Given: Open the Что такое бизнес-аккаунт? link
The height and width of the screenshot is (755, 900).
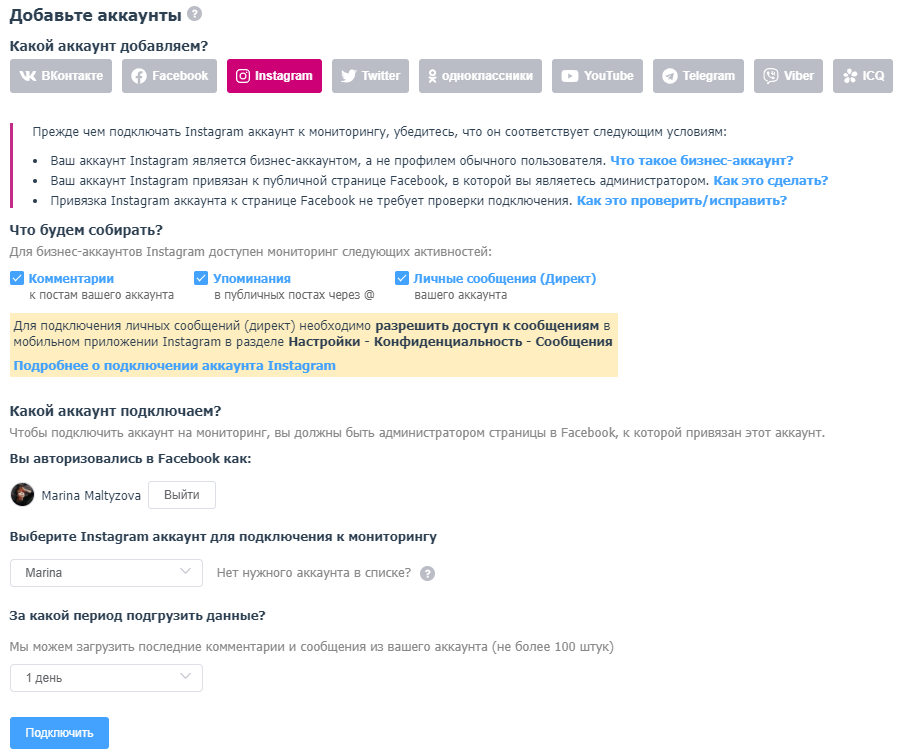Looking at the screenshot, I should [701, 161].
